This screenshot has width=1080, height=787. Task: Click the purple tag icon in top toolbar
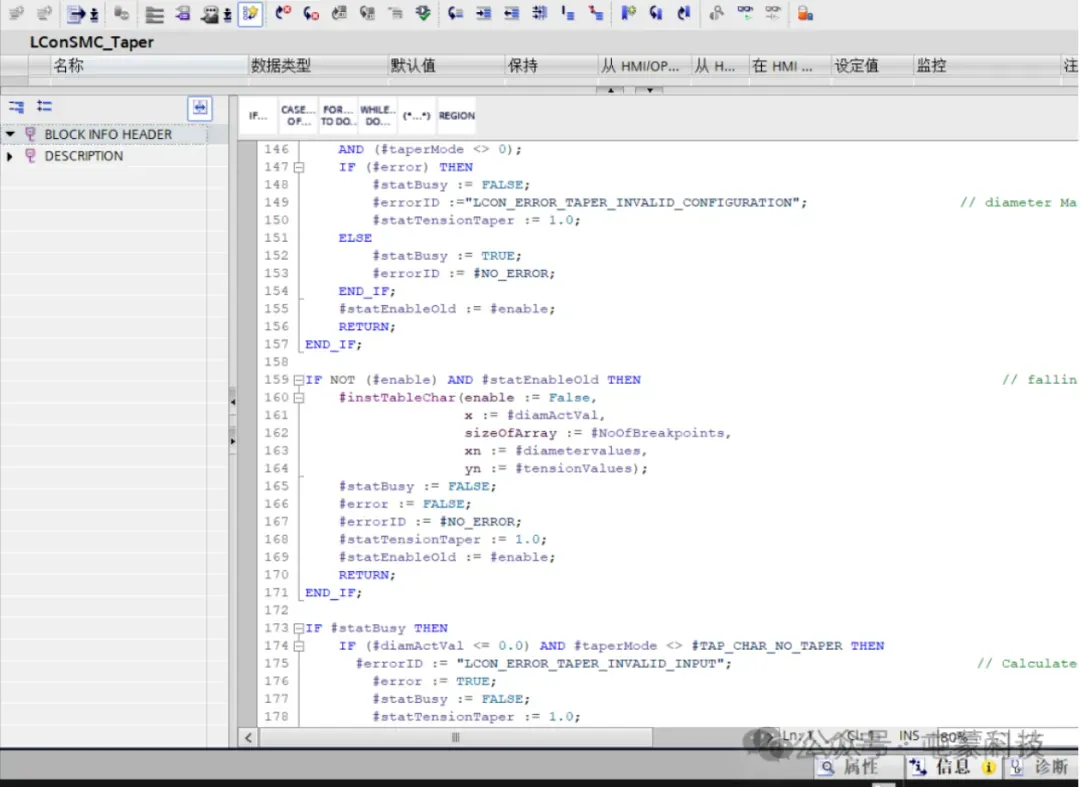pos(183,13)
